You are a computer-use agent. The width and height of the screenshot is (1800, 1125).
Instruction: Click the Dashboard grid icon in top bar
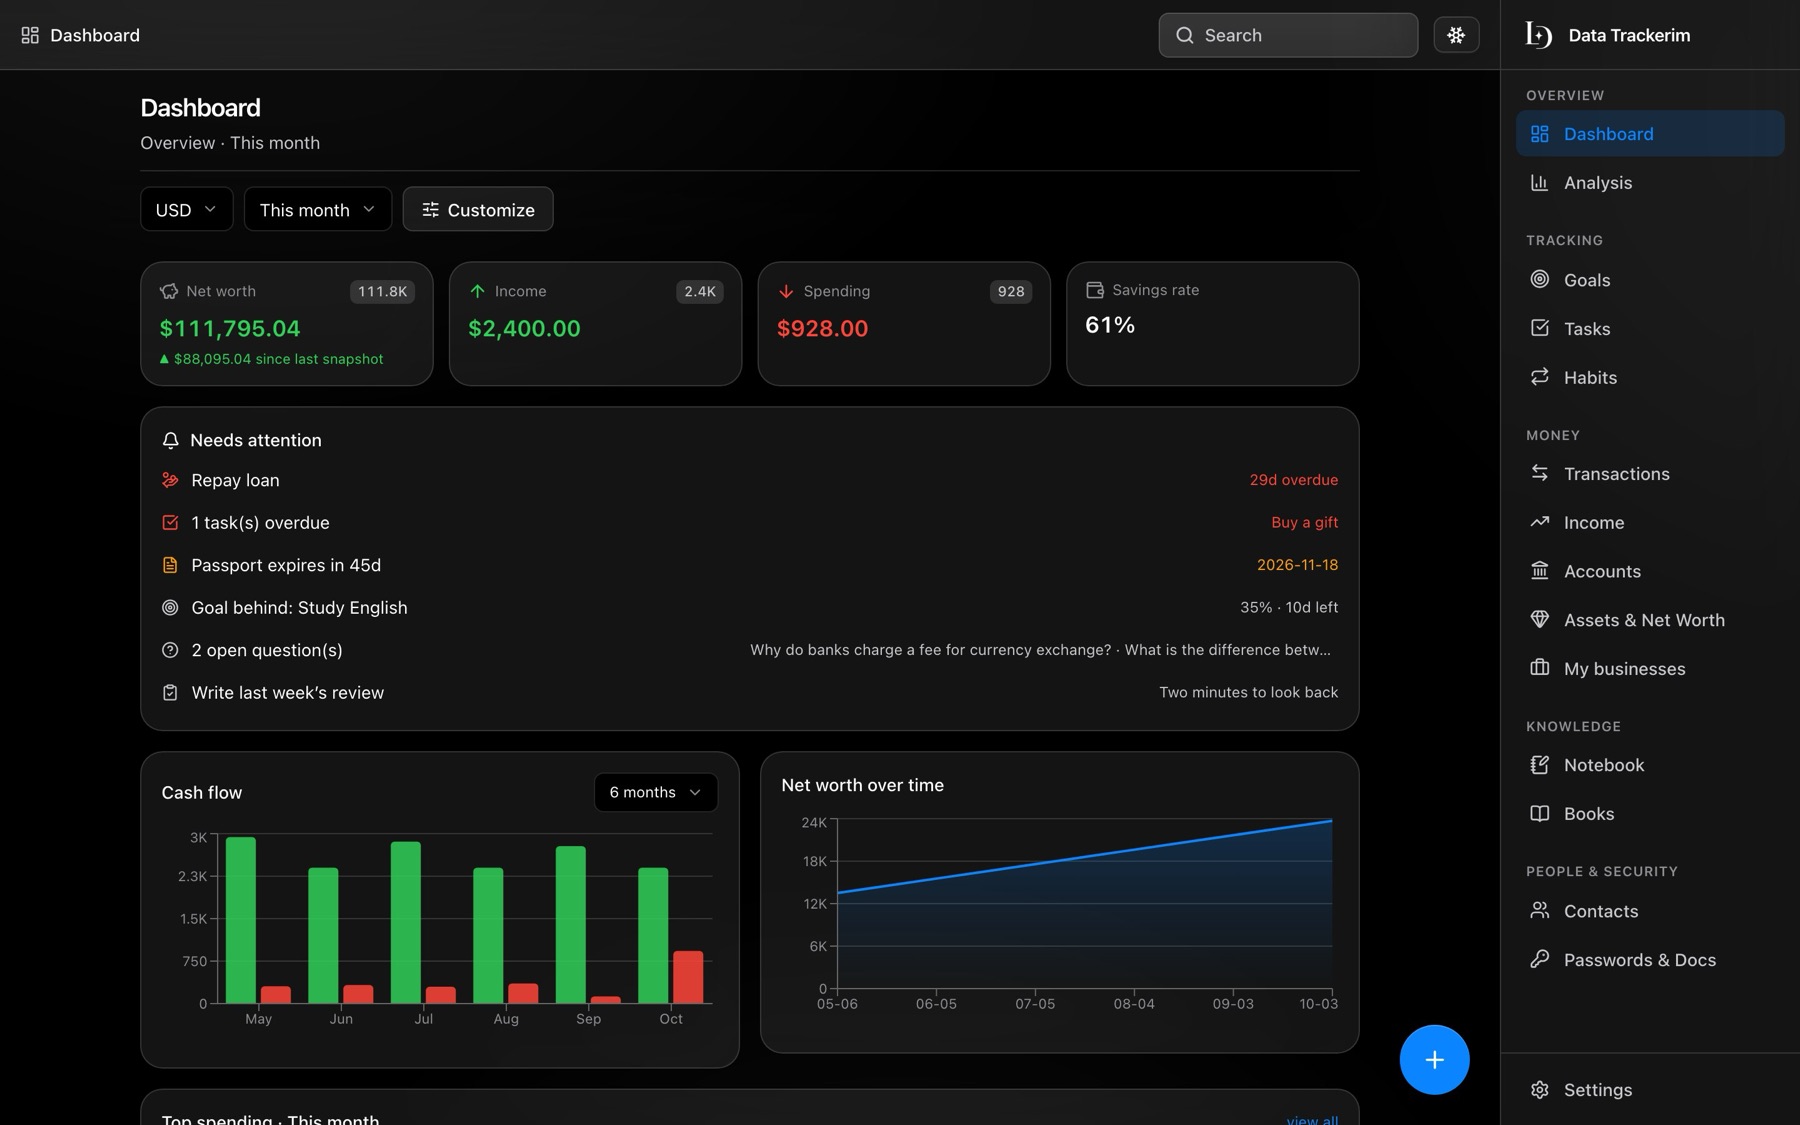pyautogui.click(x=30, y=35)
